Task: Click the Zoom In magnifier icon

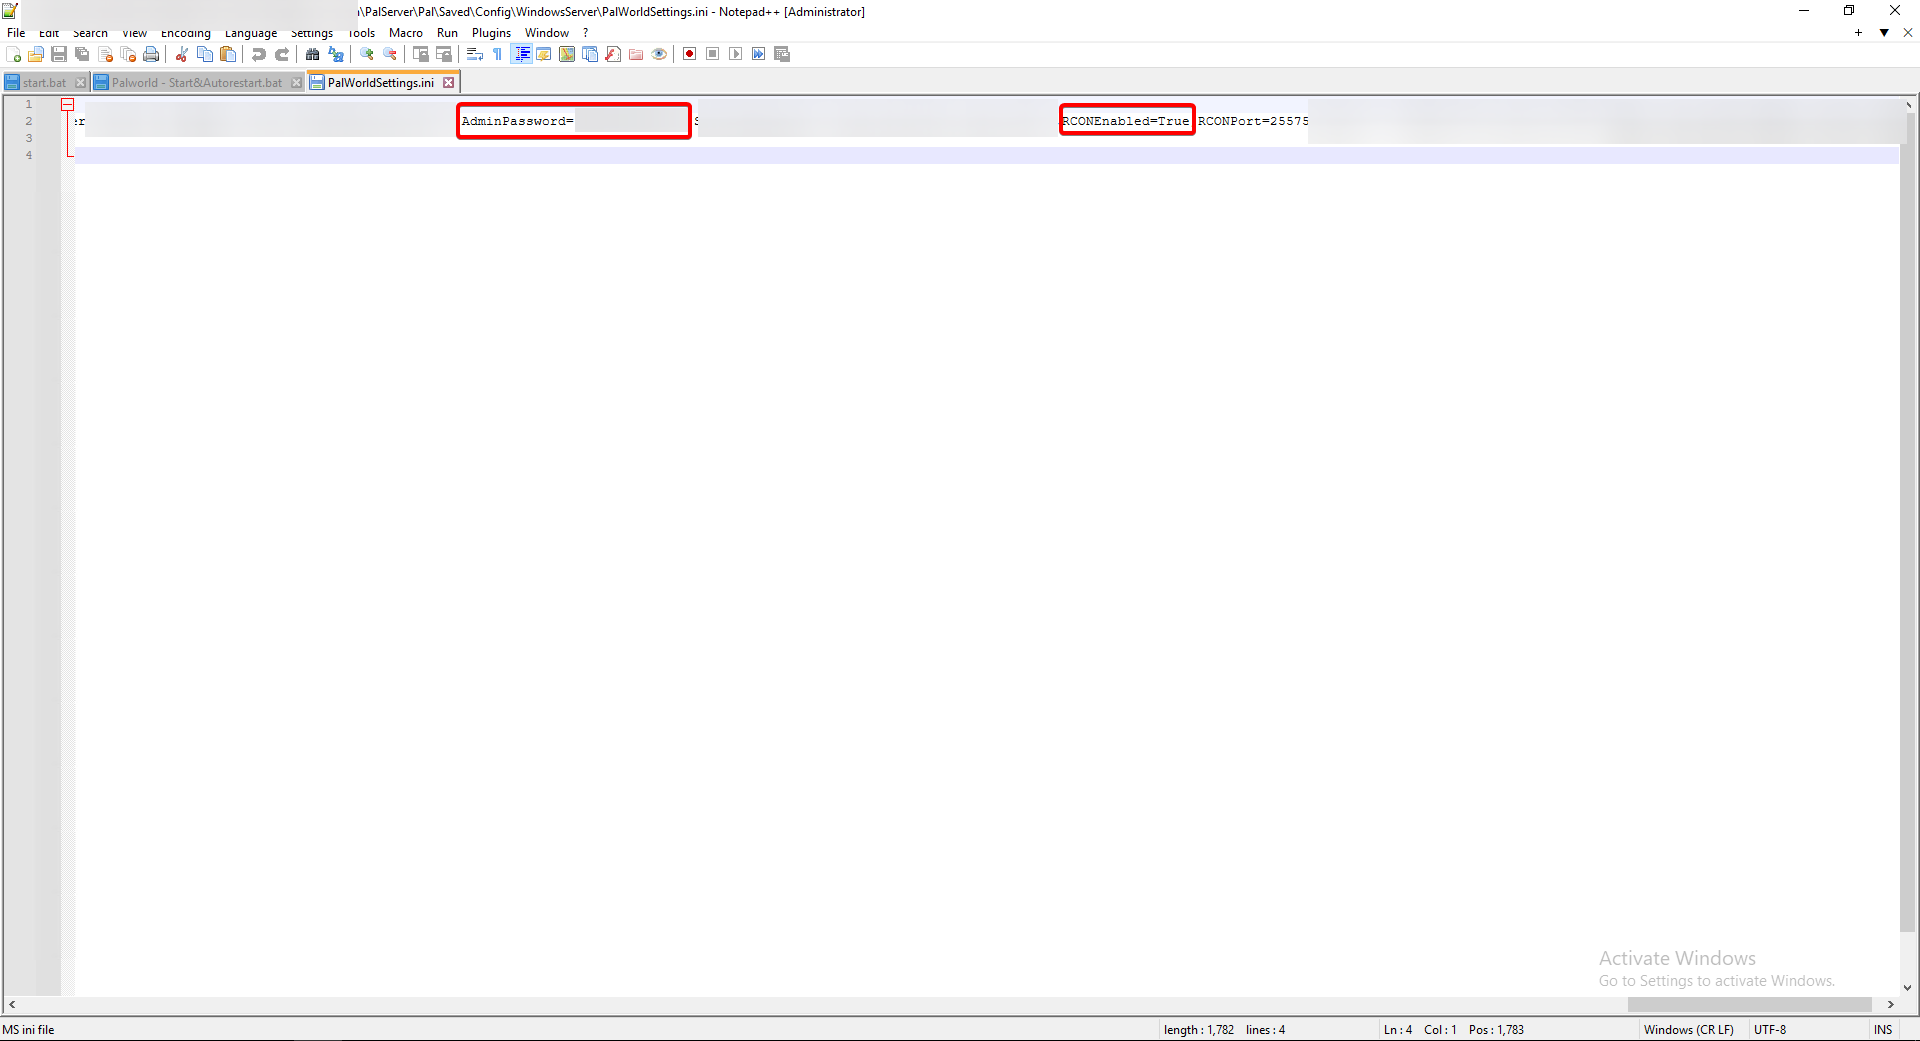Action: pos(367,54)
